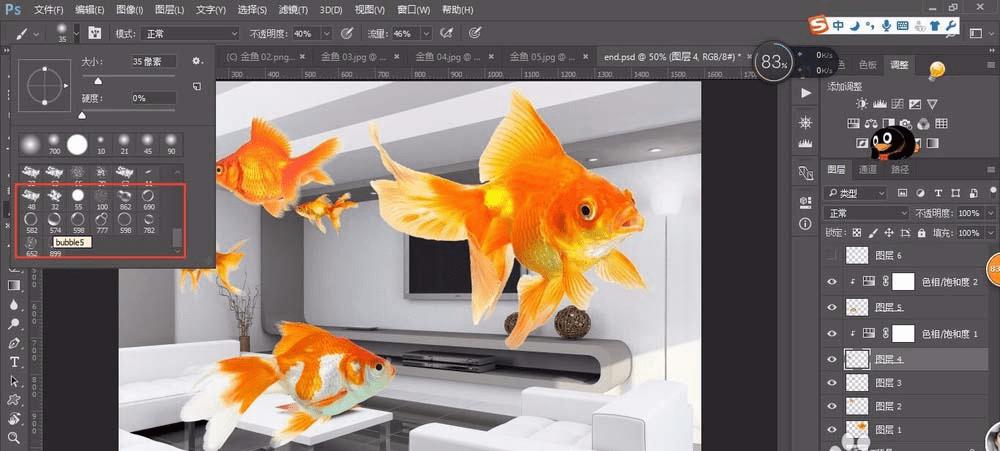Open the 文件(F) menu
The height and width of the screenshot is (451, 1000).
[x=48, y=10]
